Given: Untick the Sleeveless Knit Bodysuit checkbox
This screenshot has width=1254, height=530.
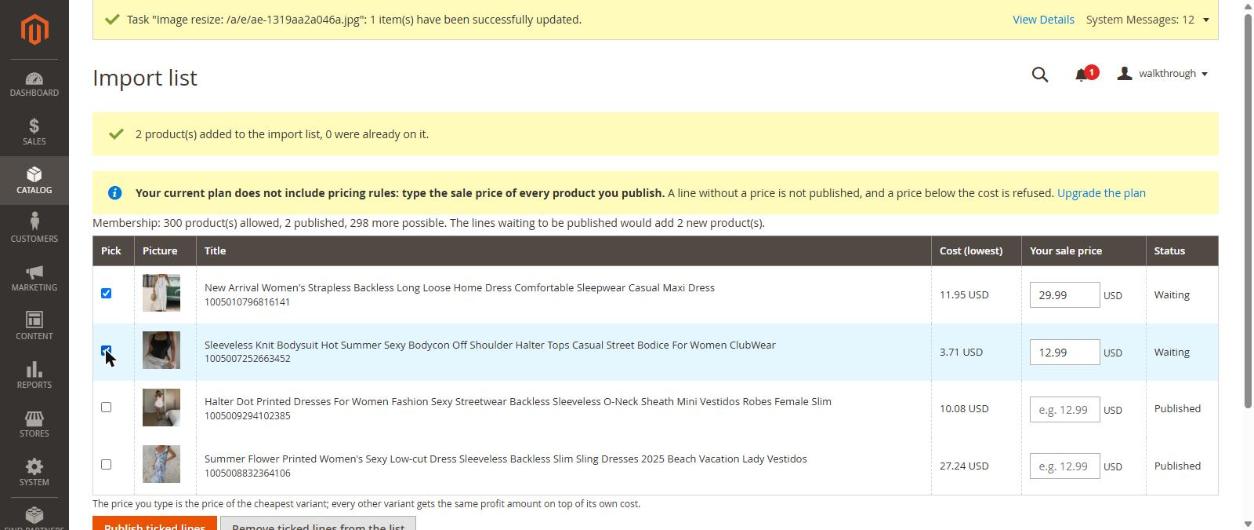Looking at the screenshot, I should (x=106, y=350).
